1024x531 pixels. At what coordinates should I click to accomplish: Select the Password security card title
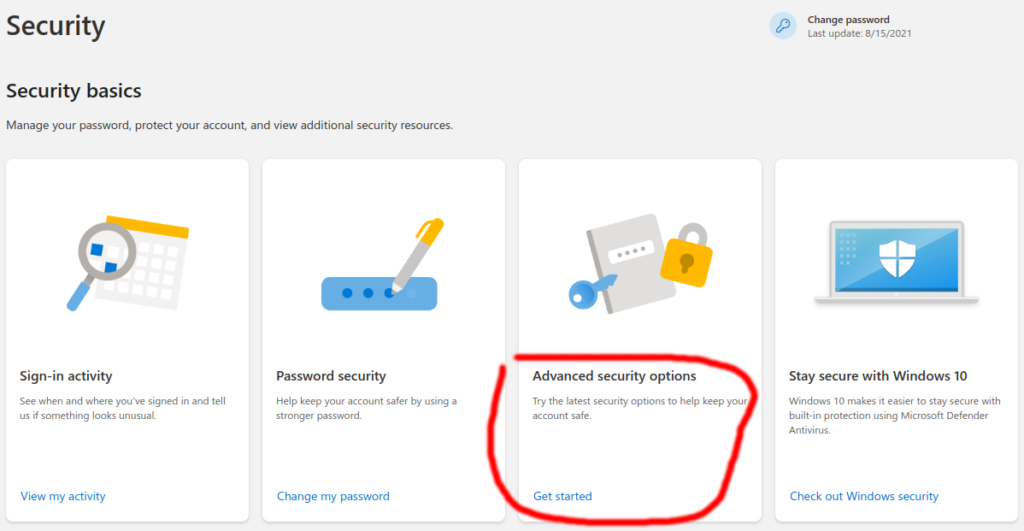coord(331,376)
